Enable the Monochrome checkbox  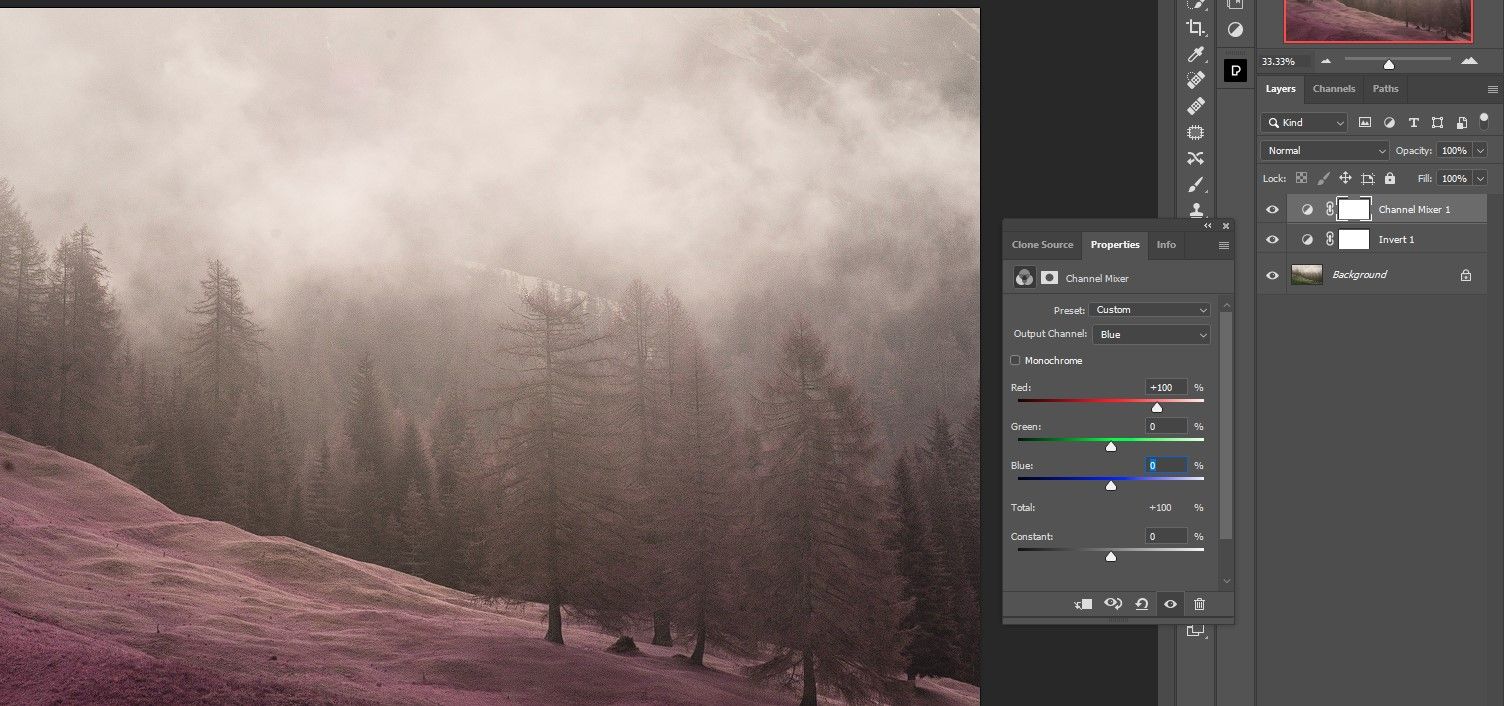coord(1016,360)
